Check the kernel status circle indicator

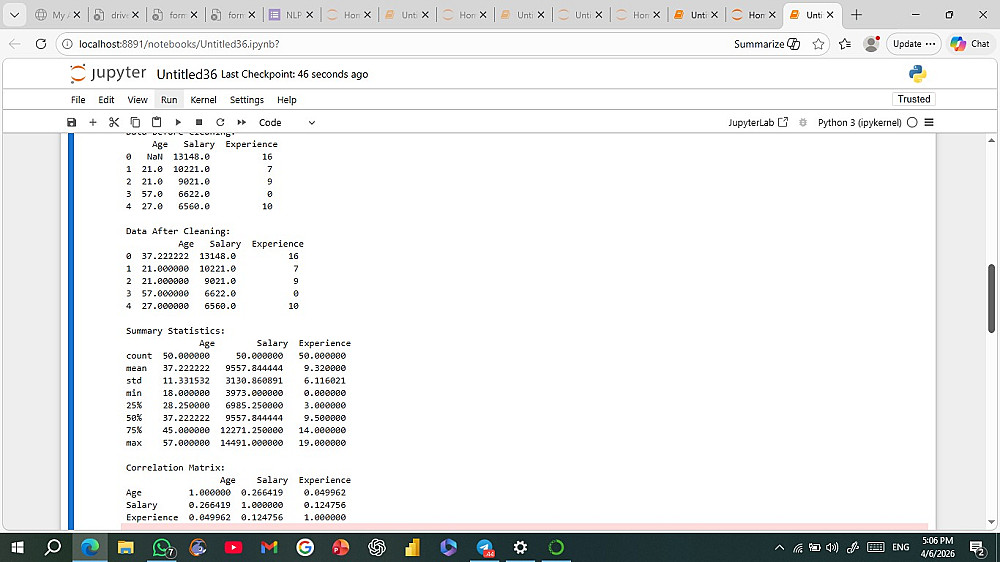pos(912,122)
